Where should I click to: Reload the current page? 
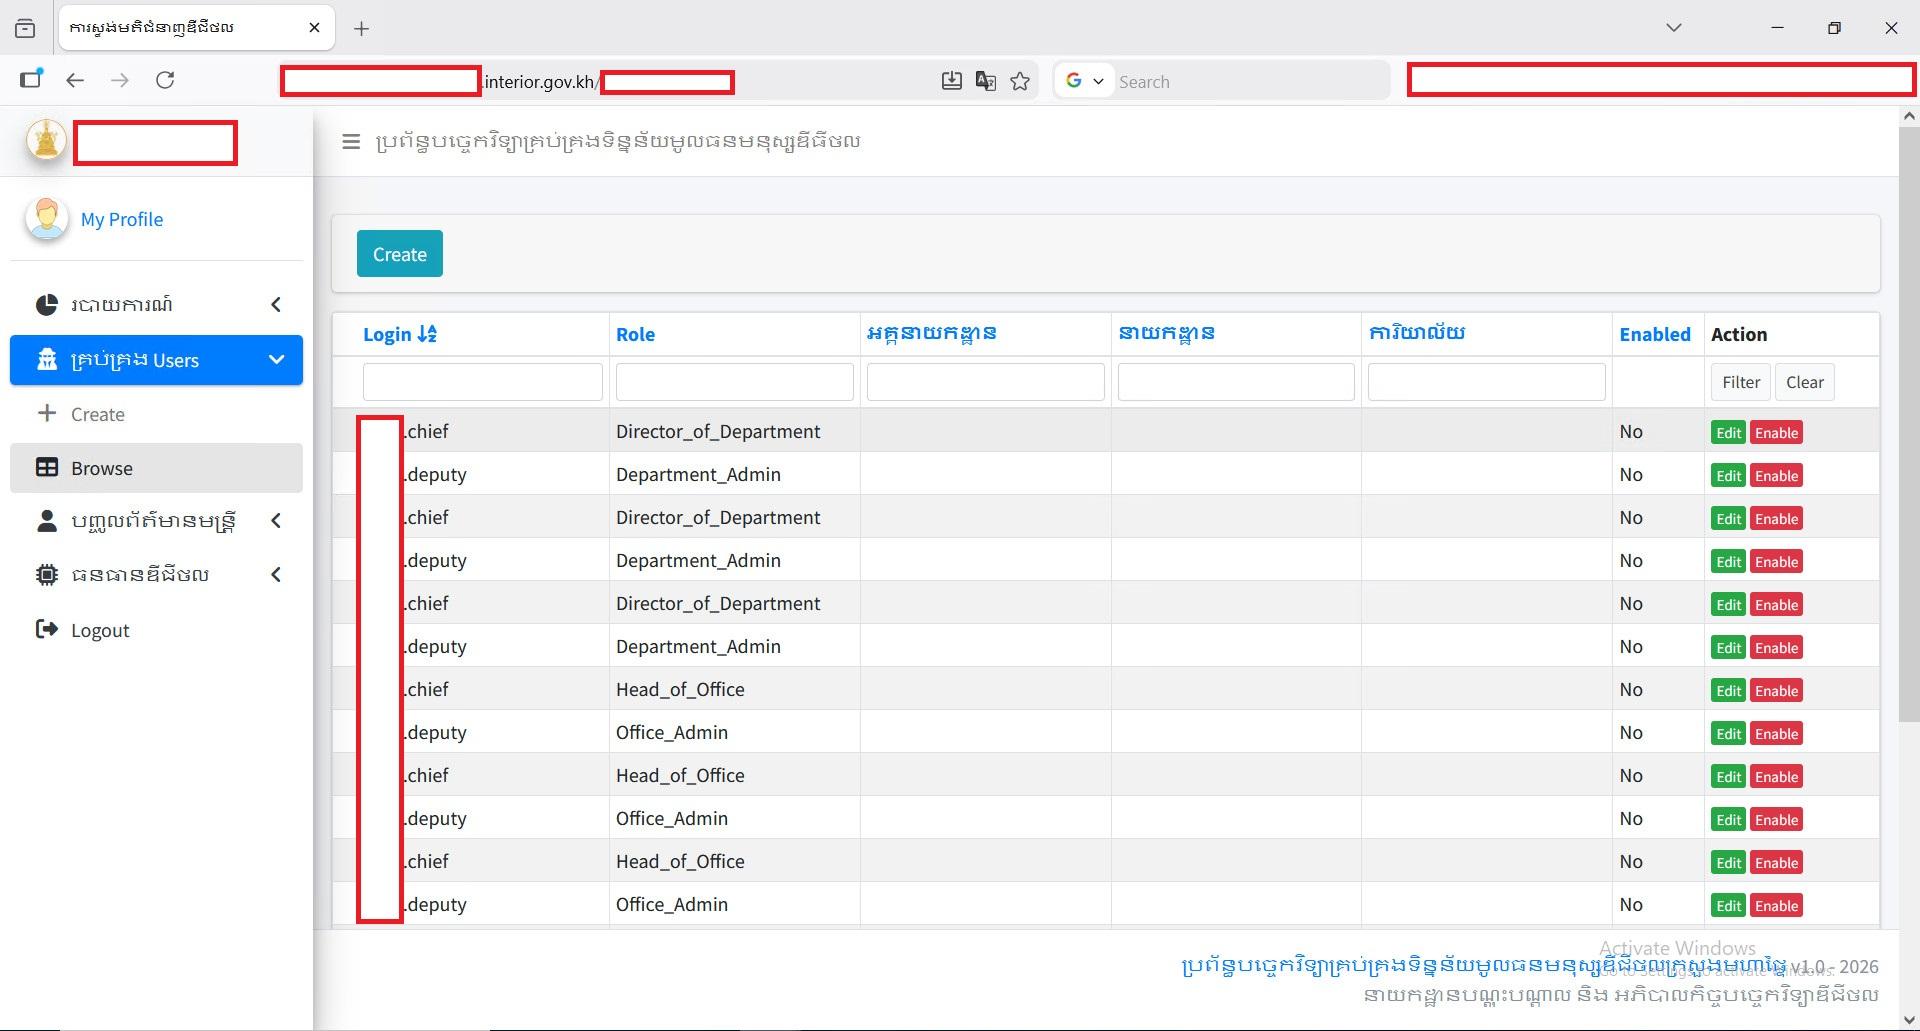tap(165, 80)
